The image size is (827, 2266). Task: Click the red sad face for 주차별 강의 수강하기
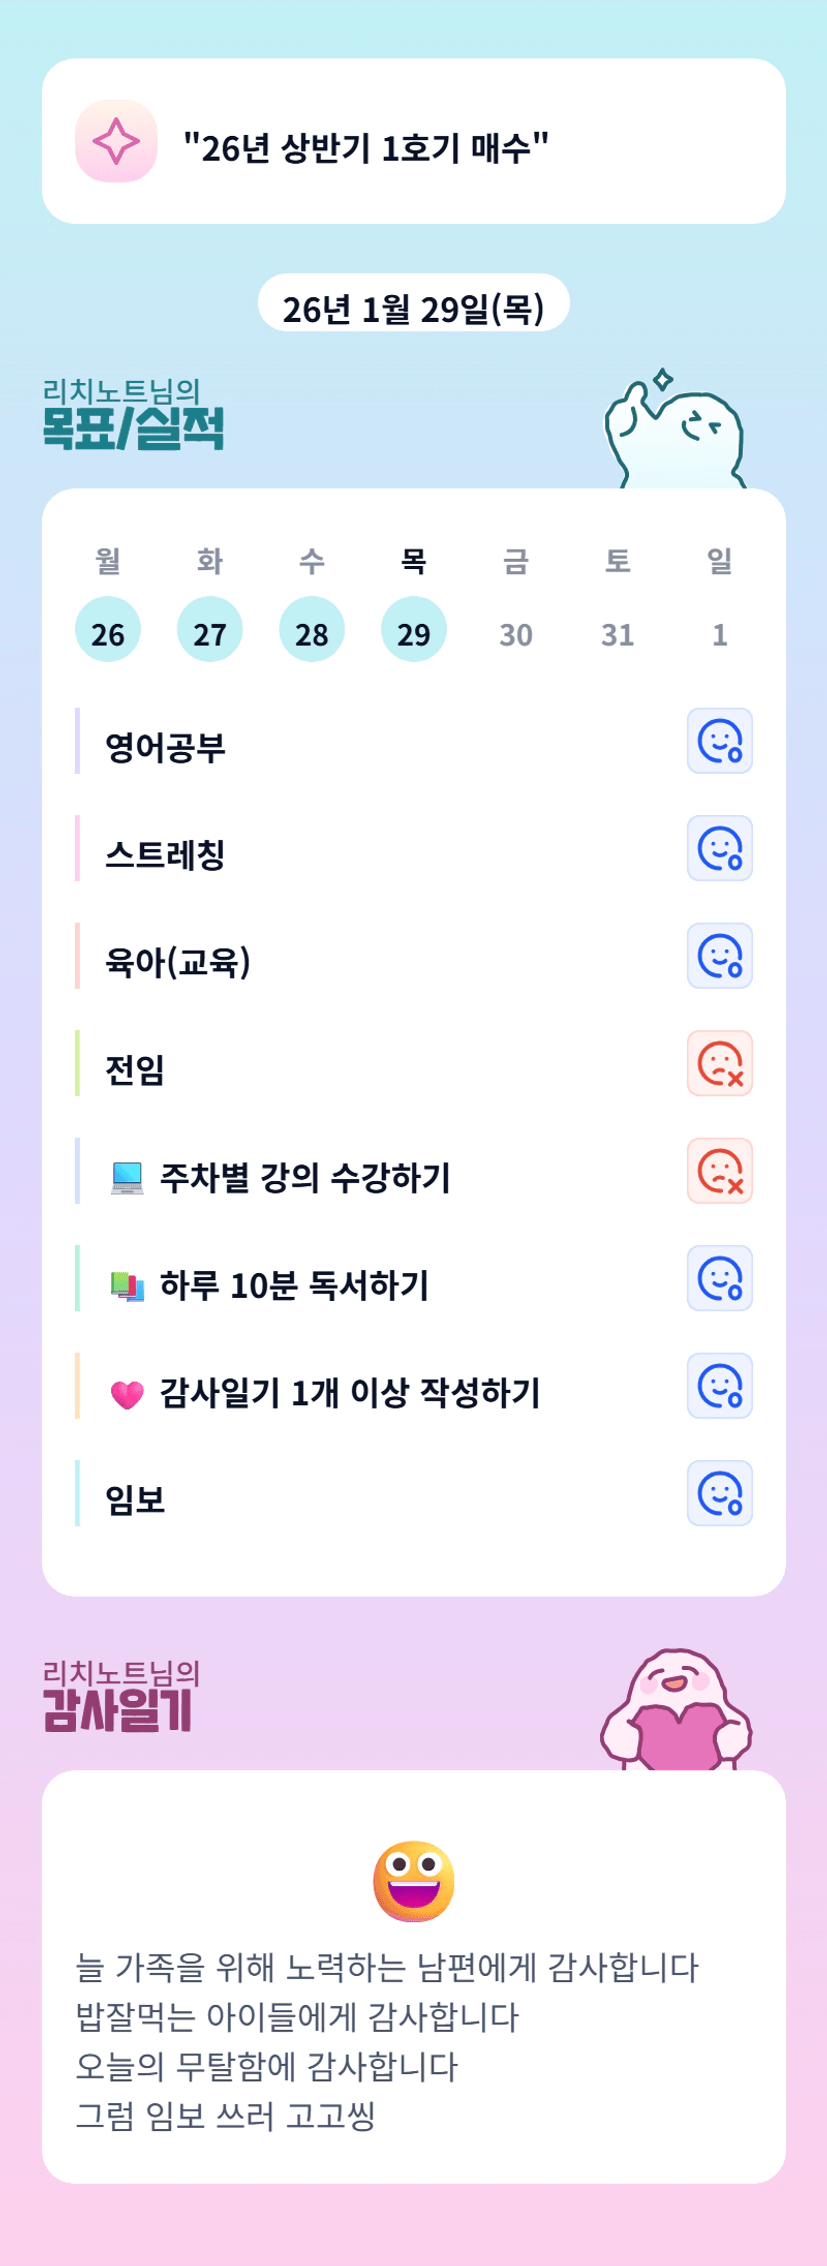point(719,1171)
